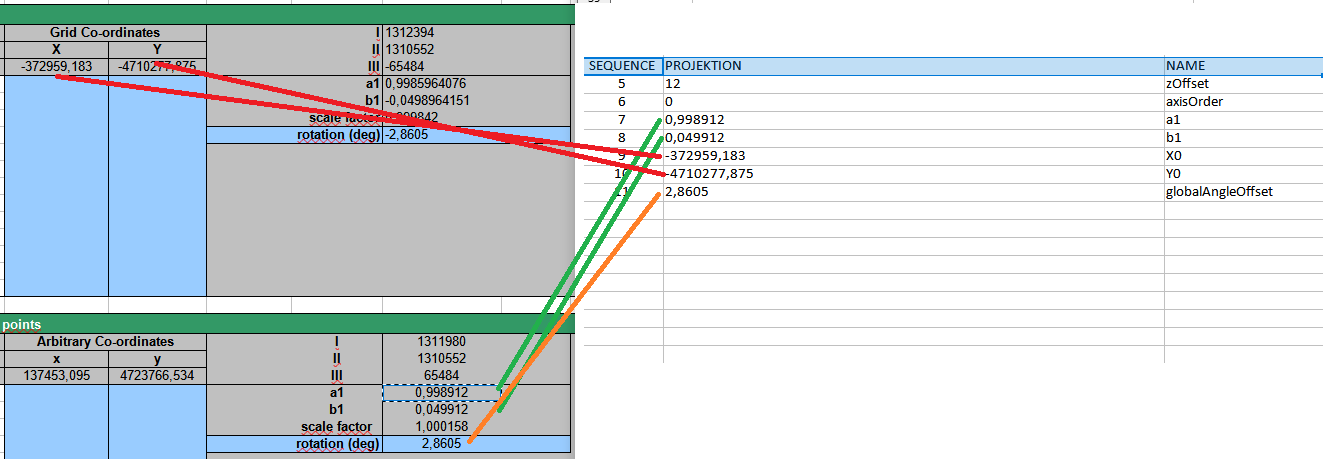Image resolution: width=1323 pixels, height=459 pixels.
Task: Select the scale factor value 1,000158
Action: pos(442,427)
